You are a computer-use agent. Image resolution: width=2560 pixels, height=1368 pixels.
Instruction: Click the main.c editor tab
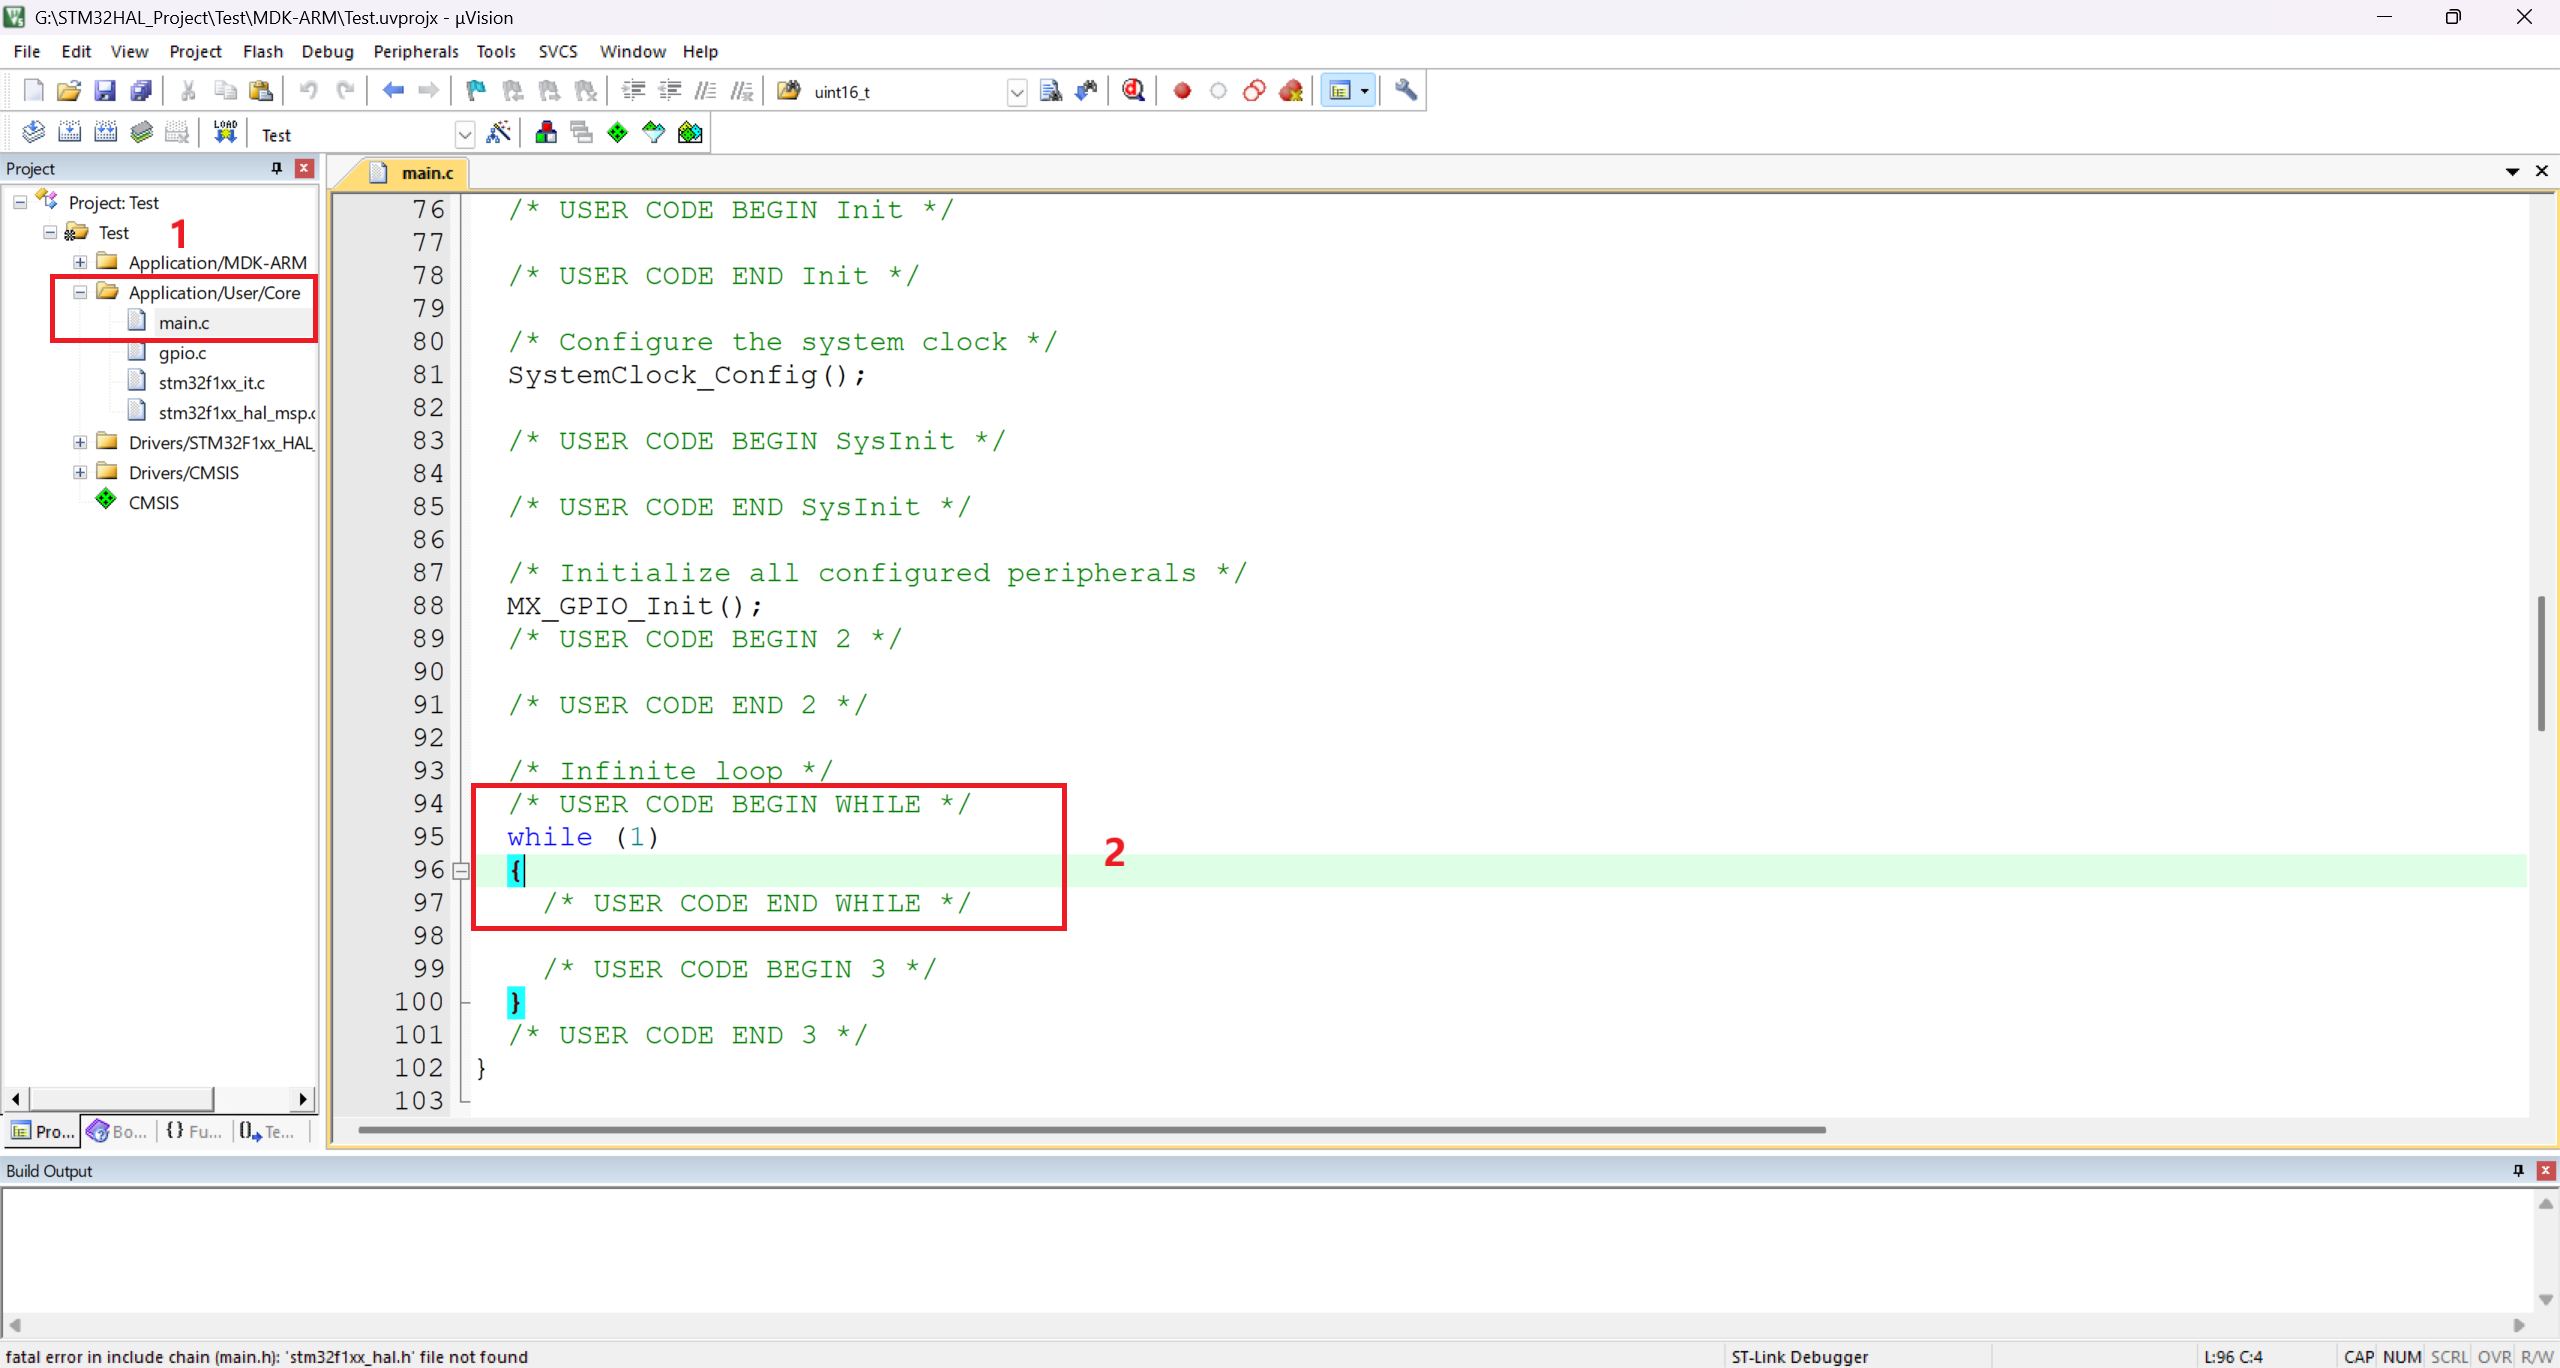click(x=426, y=173)
